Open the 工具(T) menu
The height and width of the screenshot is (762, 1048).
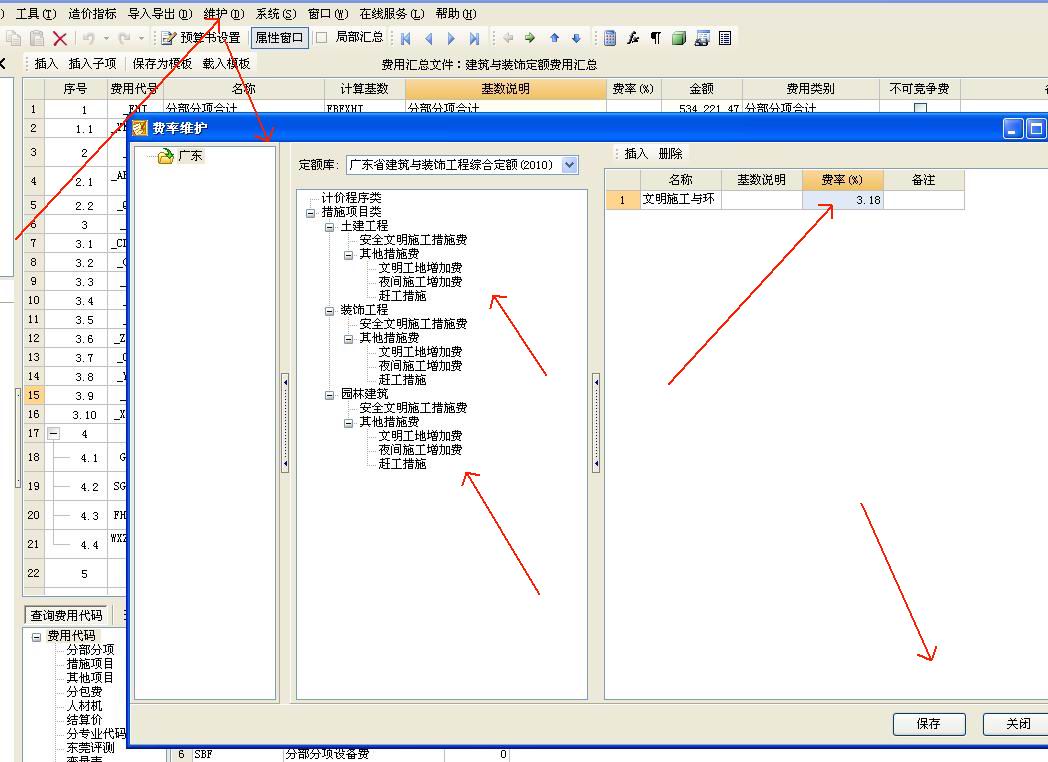tap(36, 13)
